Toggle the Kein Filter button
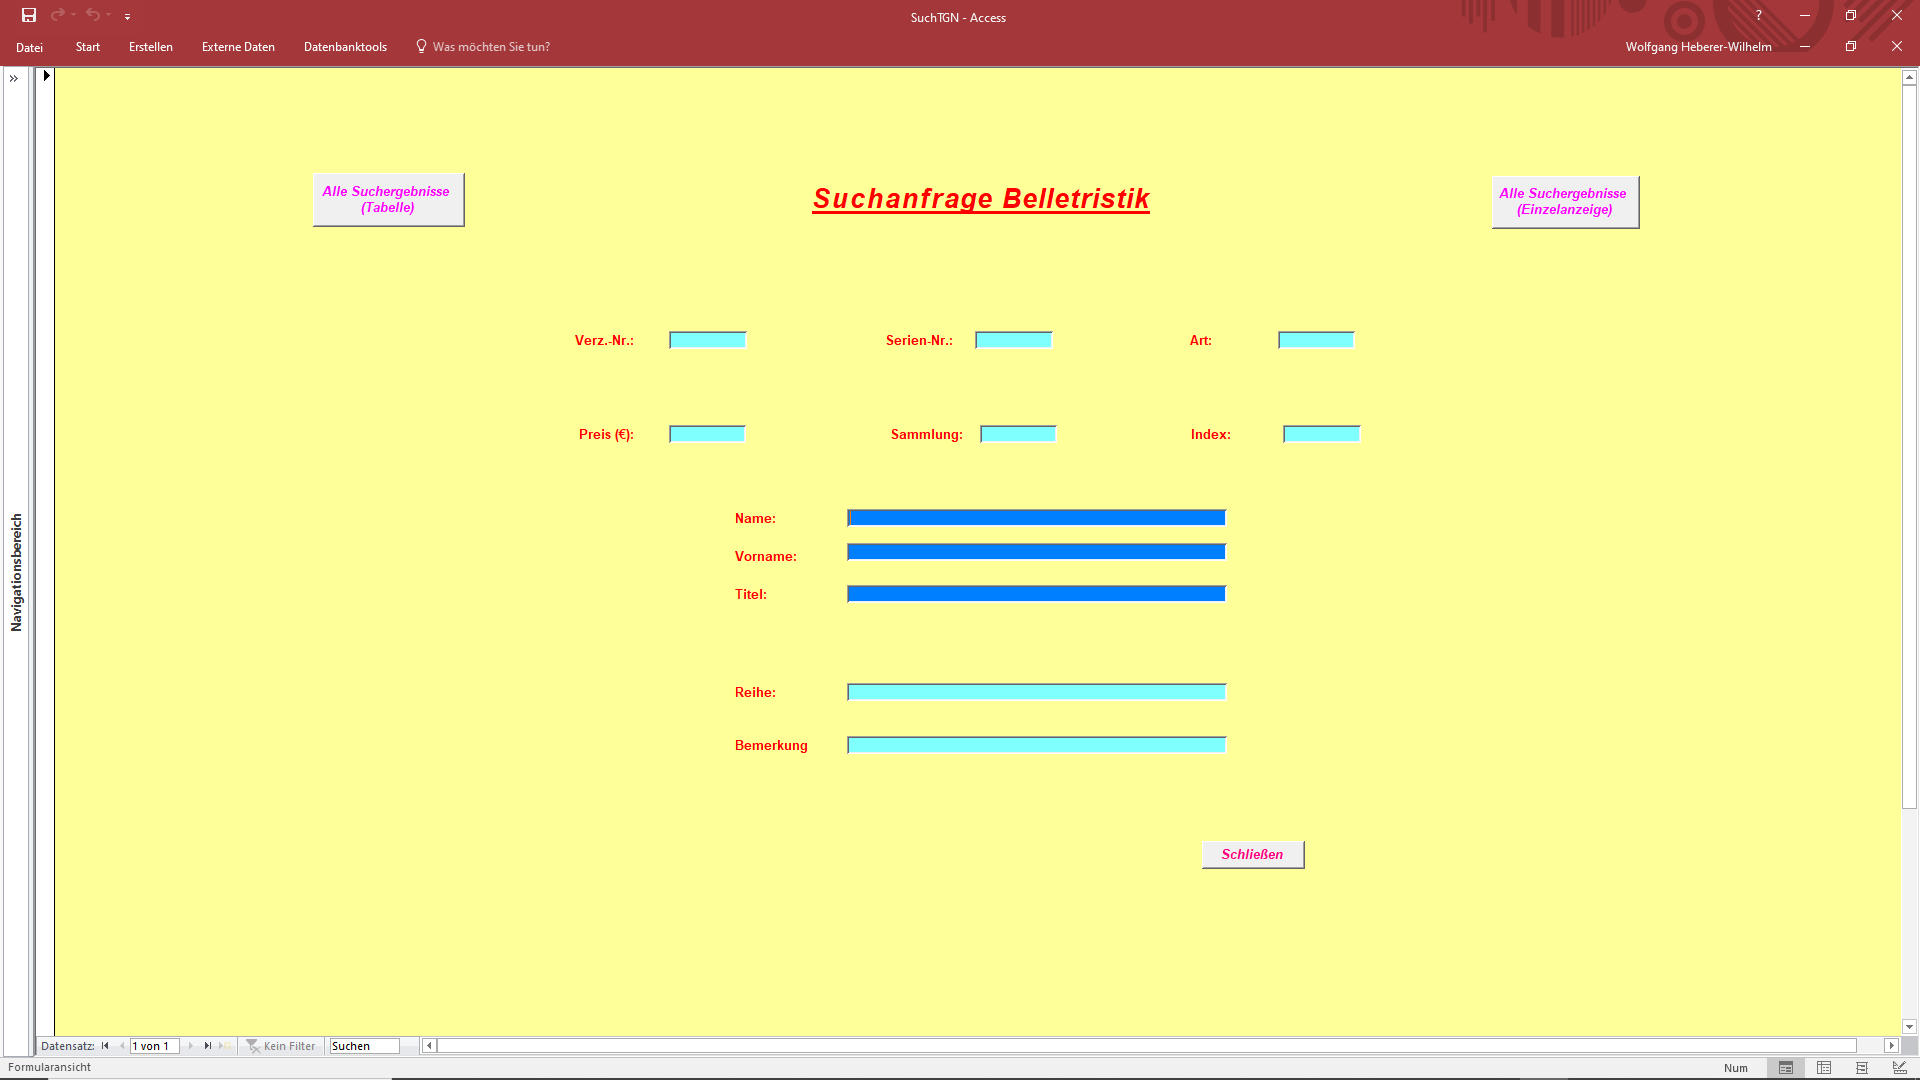 click(x=282, y=1046)
